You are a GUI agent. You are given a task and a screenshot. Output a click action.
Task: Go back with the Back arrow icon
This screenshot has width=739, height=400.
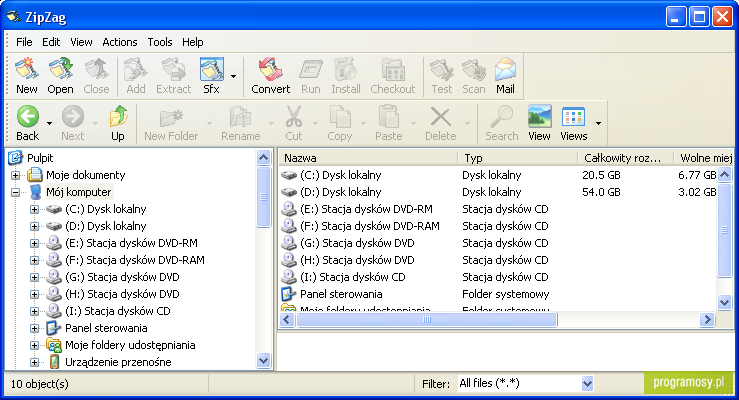[x=28, y=116]
